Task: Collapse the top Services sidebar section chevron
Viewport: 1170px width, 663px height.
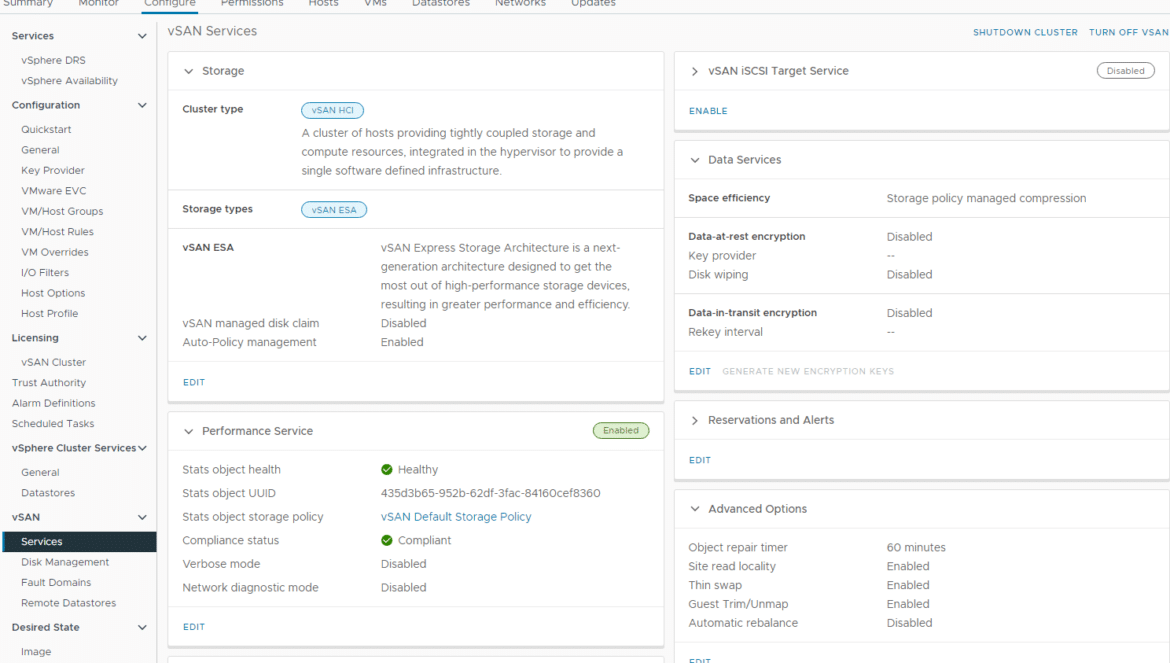Action: [142, 36]
